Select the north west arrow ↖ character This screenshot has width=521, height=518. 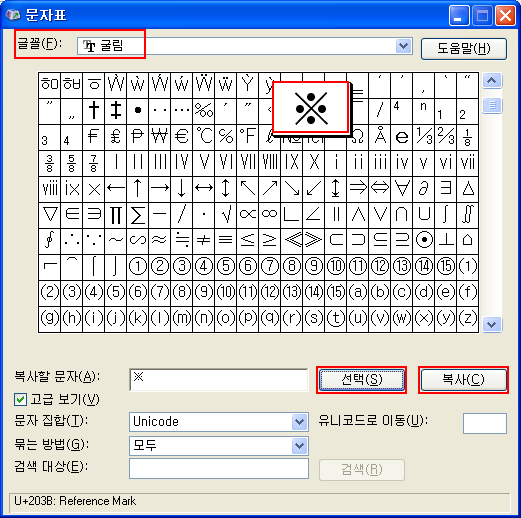pos(248,189)
